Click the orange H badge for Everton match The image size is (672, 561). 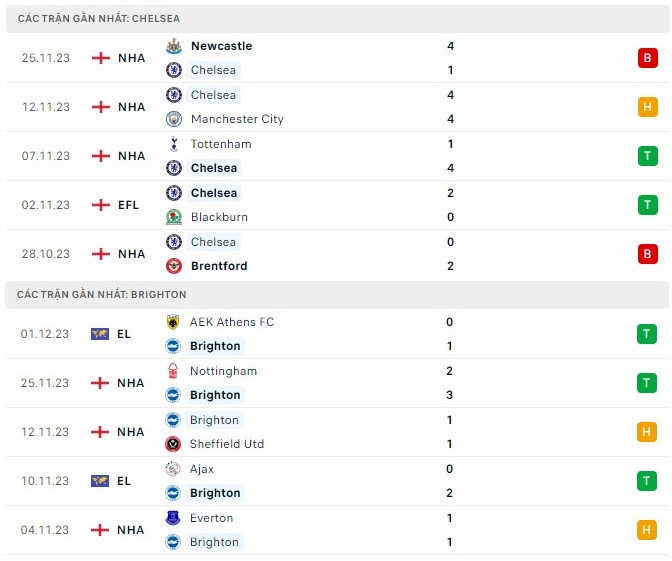[647, 530]
